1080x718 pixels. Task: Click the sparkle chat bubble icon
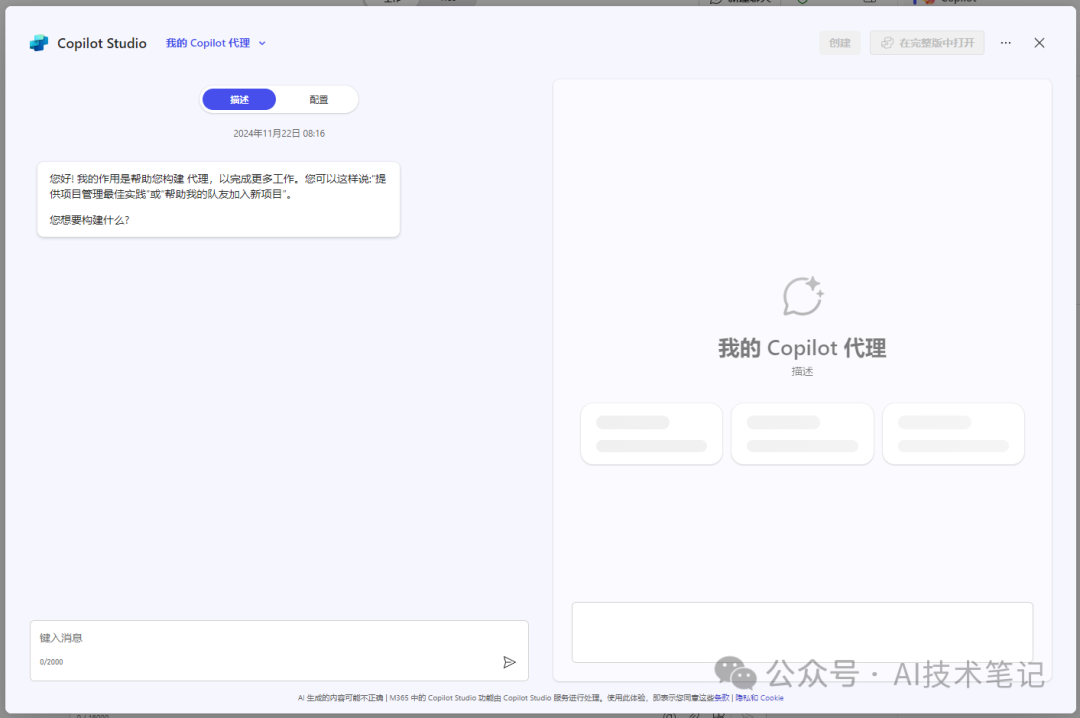tap(802, 296)
